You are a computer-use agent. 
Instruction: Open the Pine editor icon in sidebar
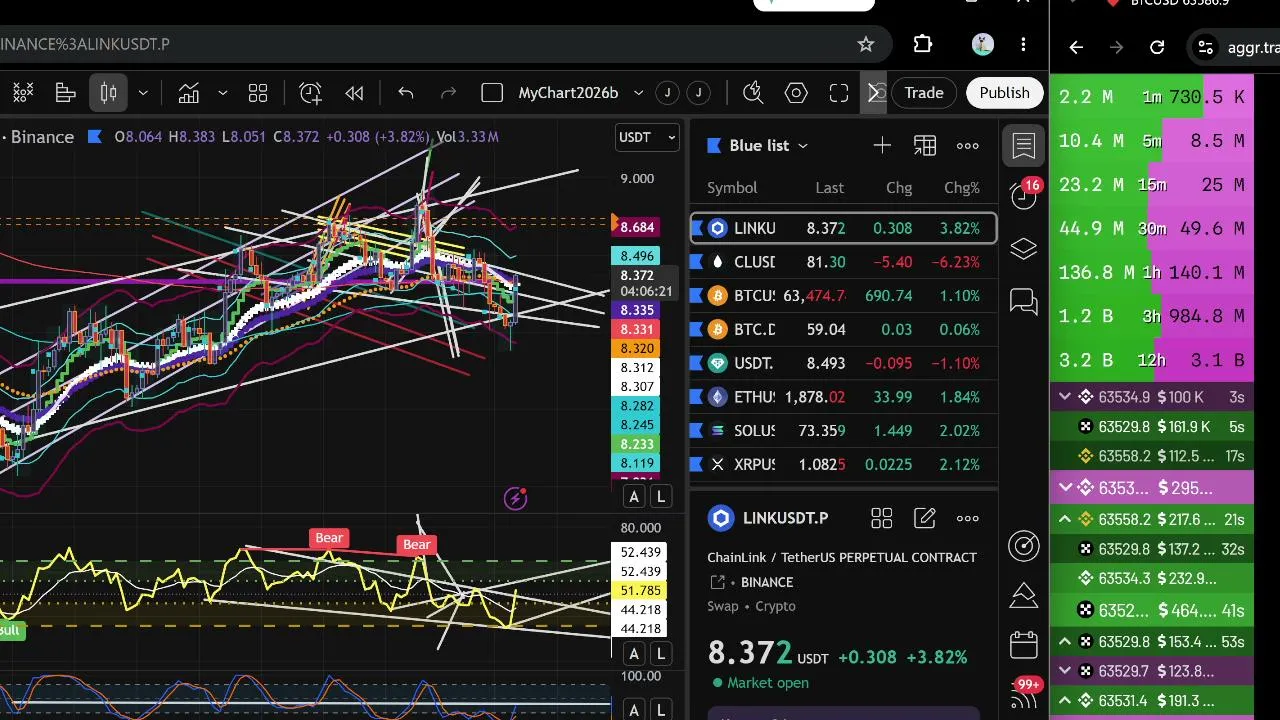pos(1024,595)
